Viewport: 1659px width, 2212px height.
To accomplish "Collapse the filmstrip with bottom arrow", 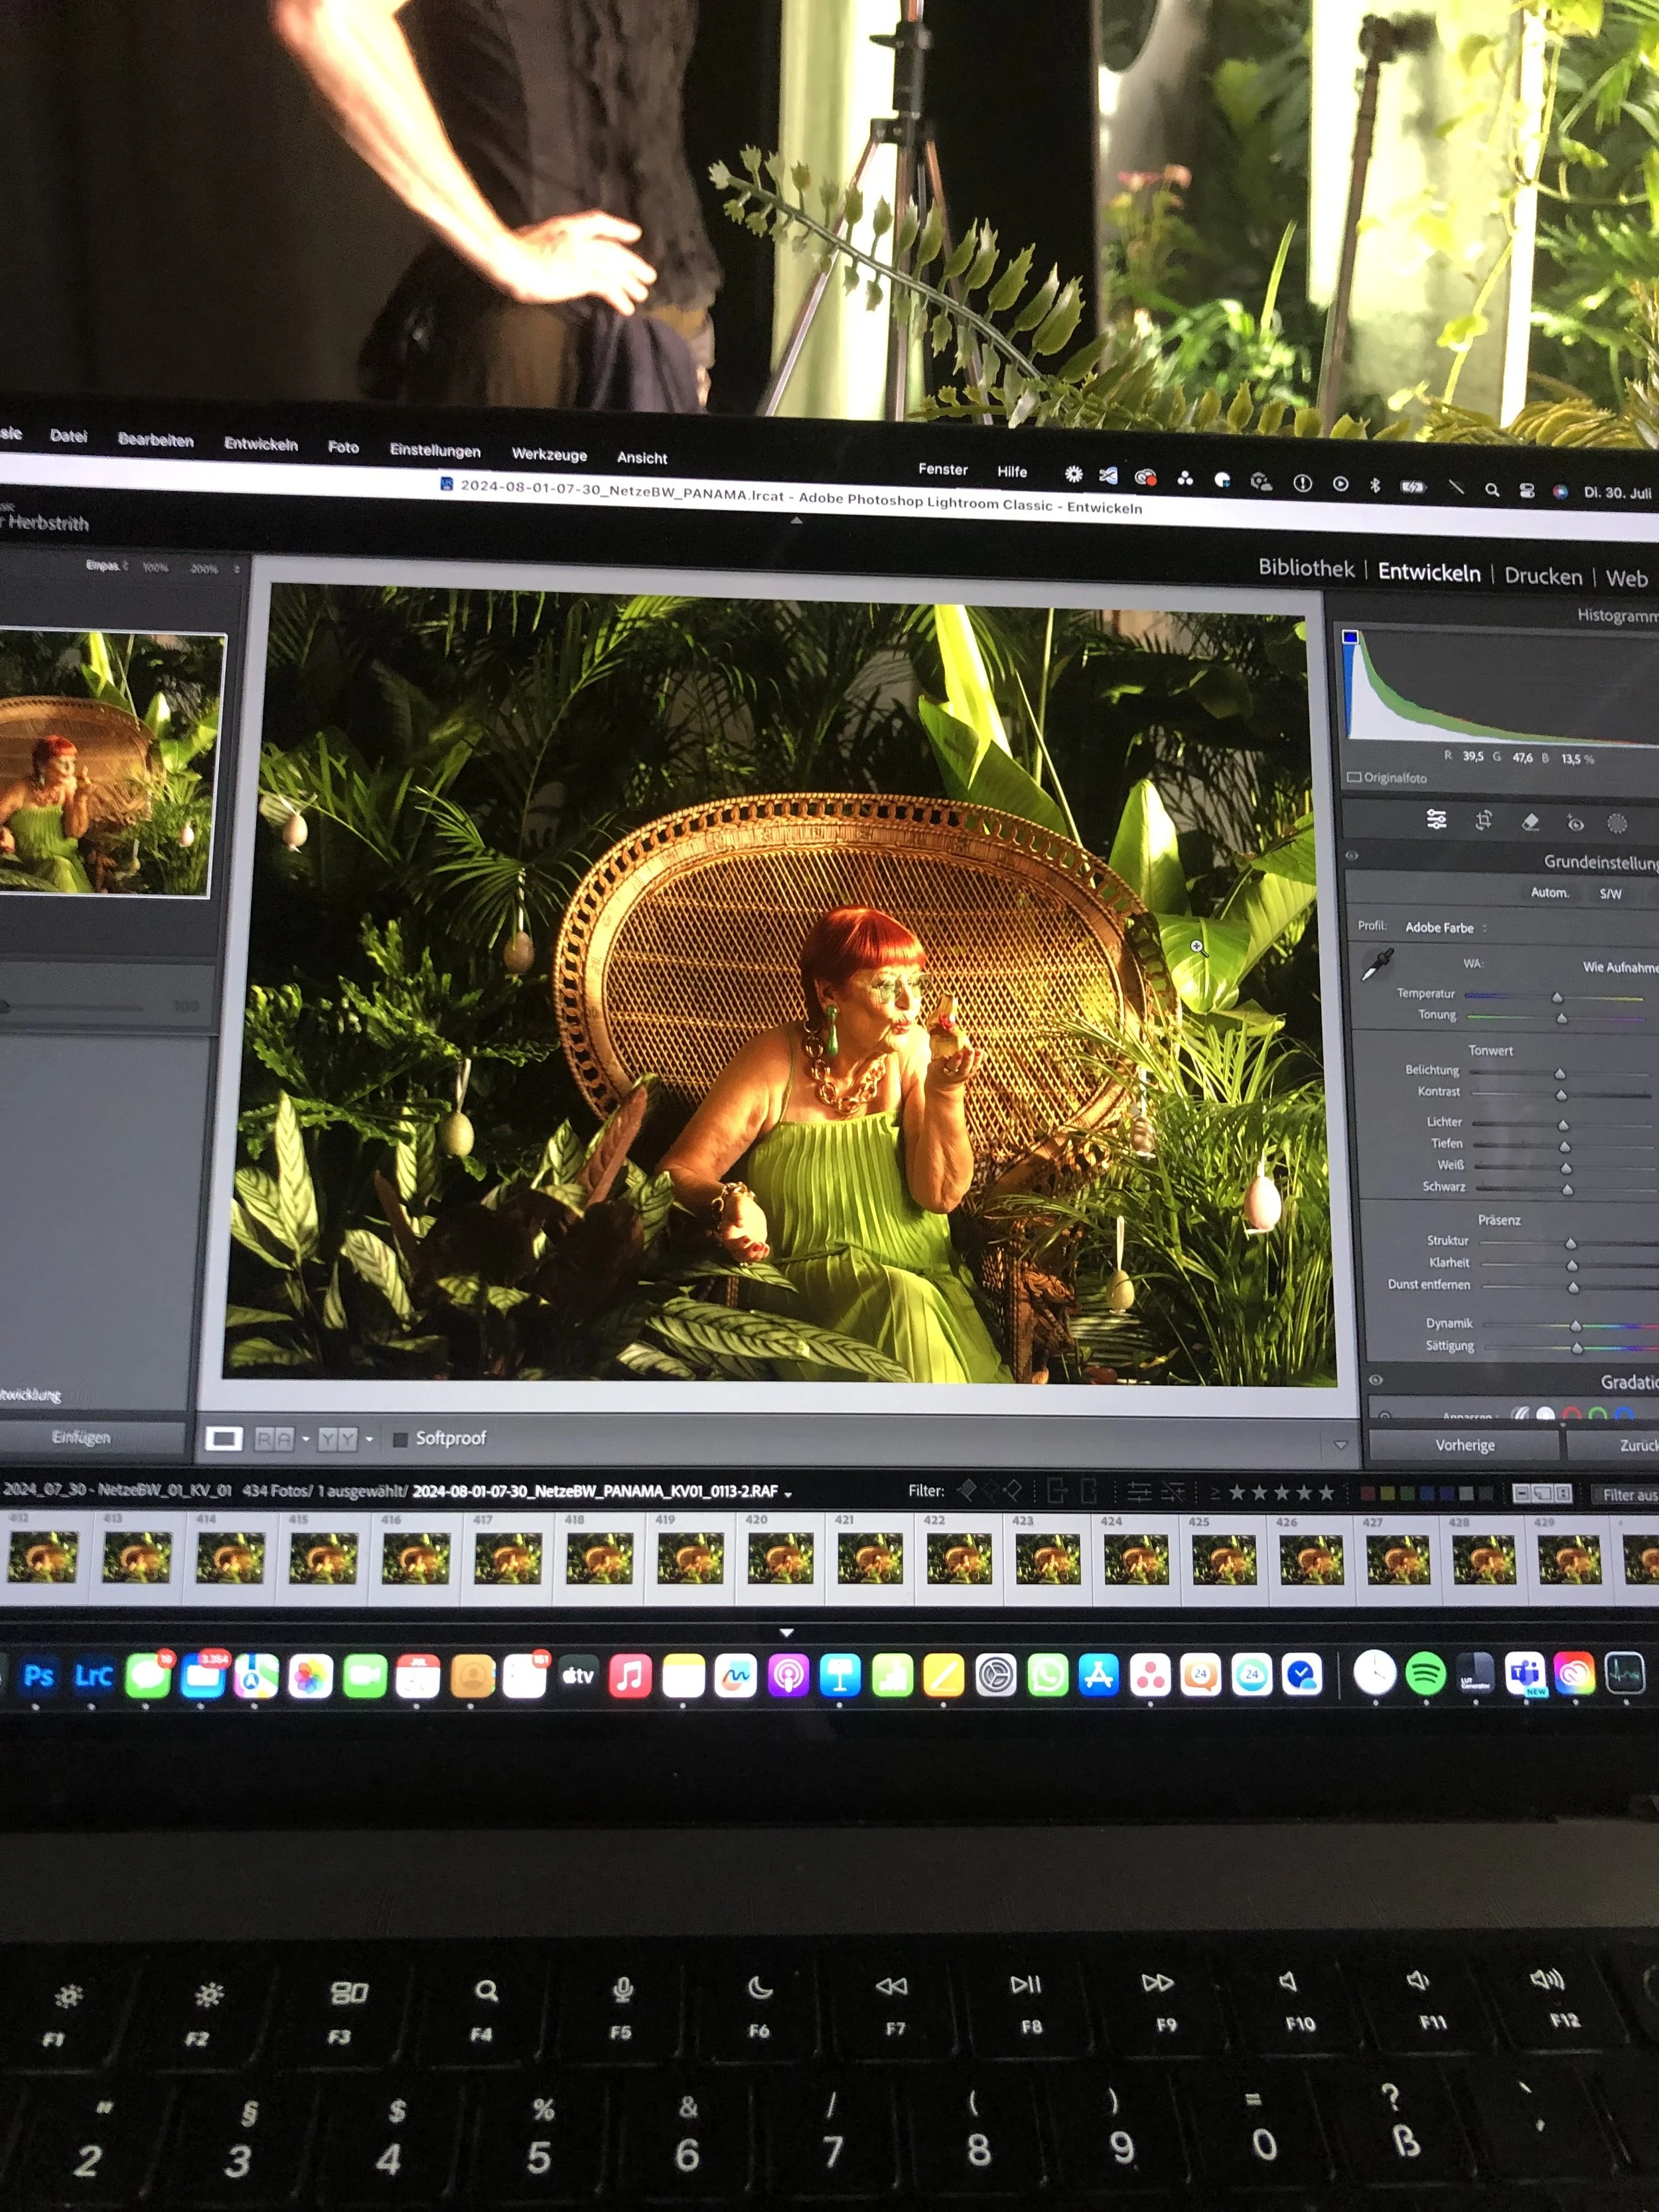I will pos(787,1632).
